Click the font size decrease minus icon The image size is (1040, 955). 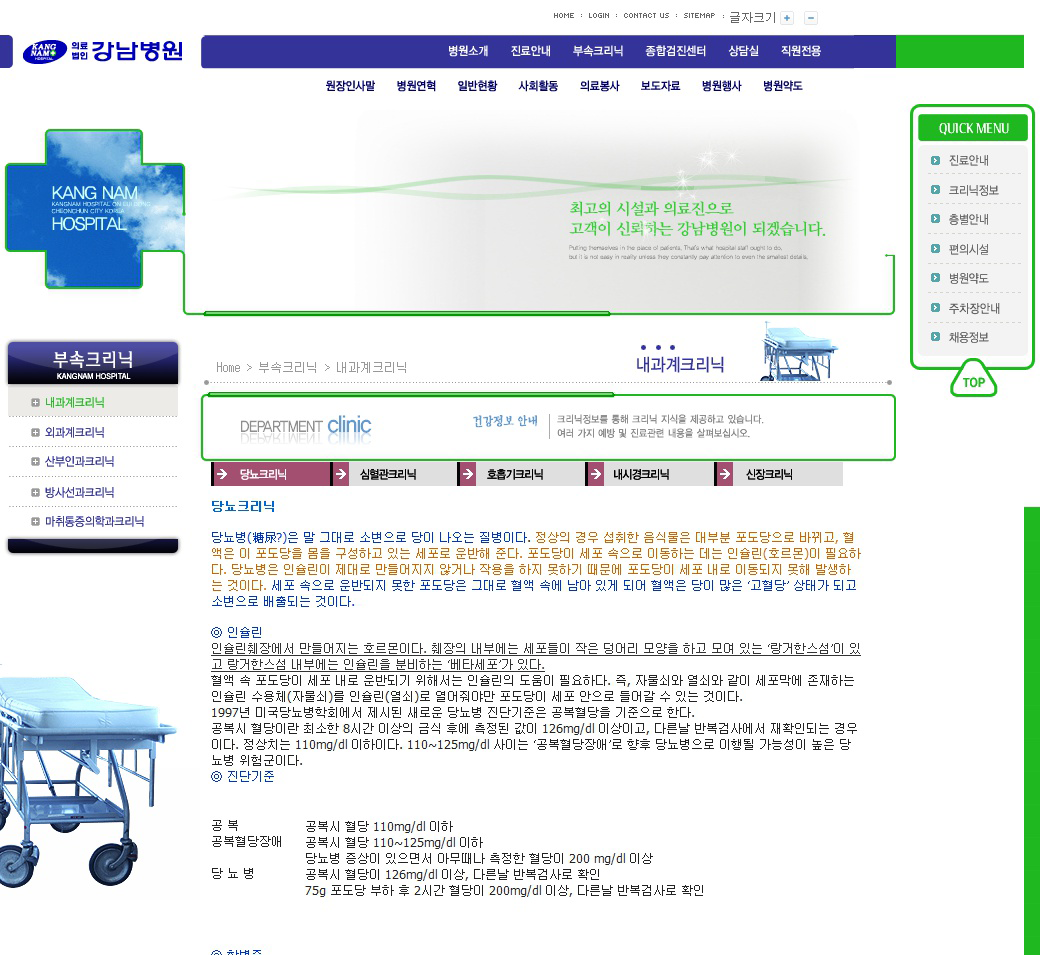811,18
